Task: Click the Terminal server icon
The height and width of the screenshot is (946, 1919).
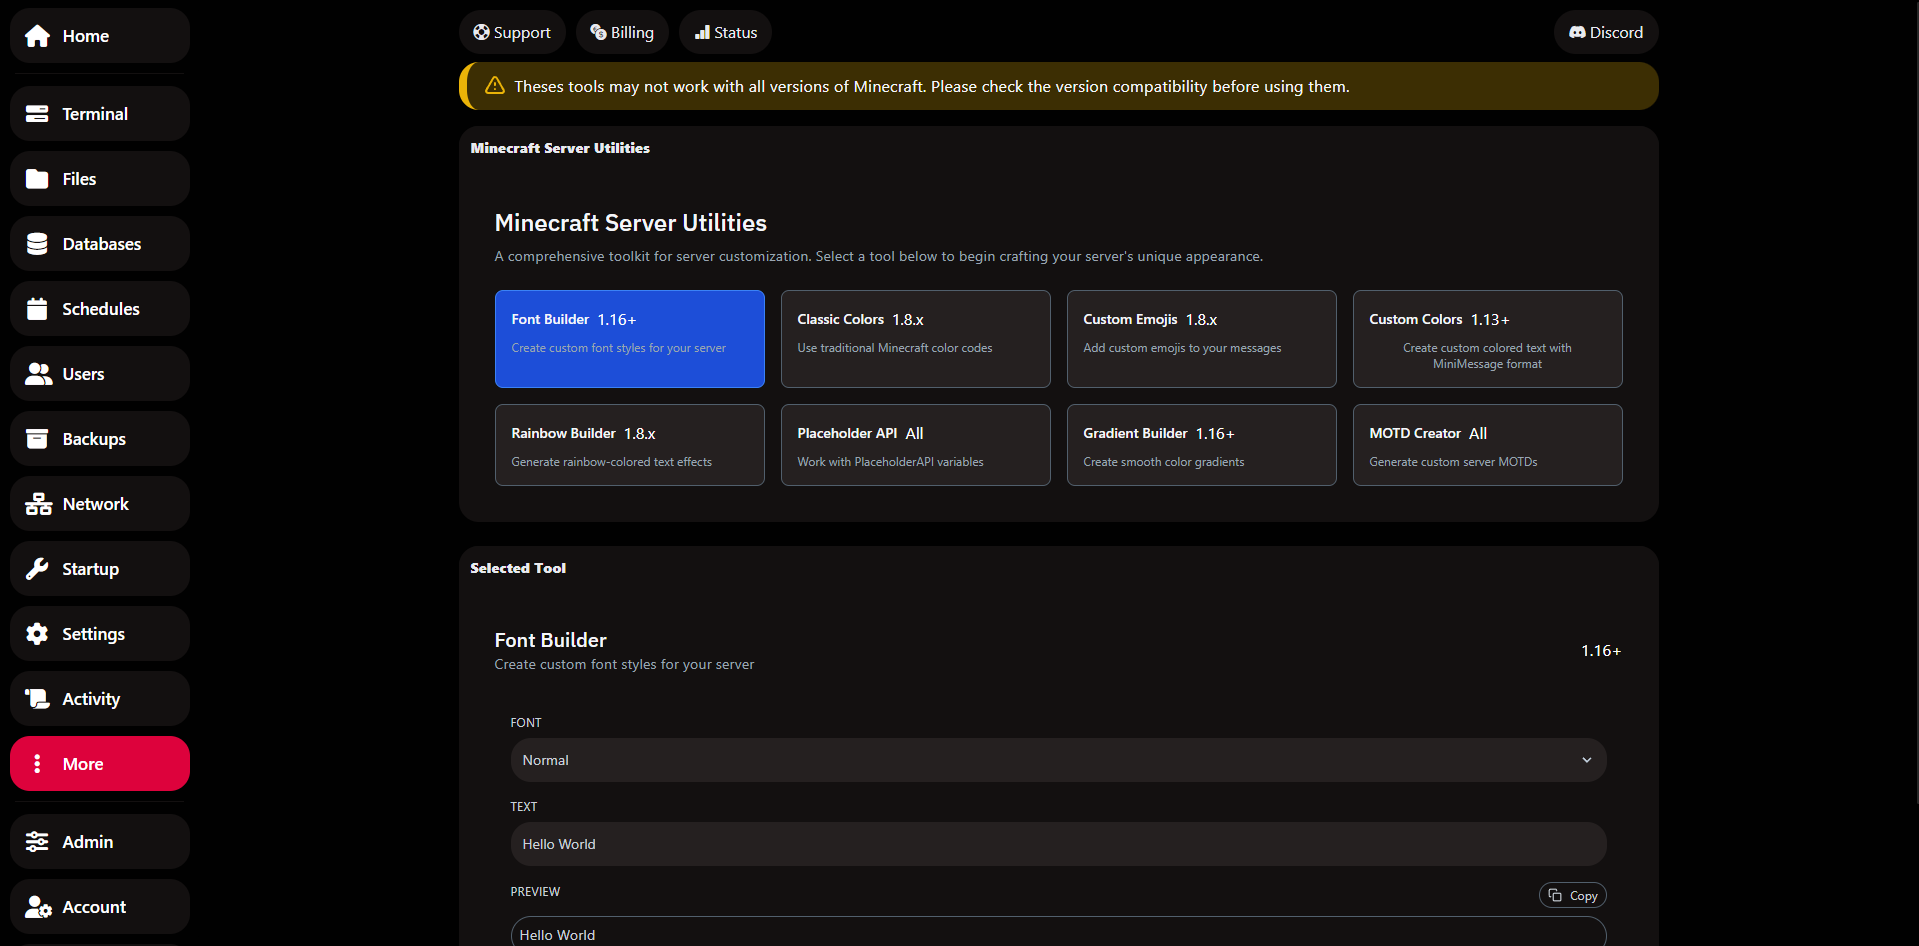Action: (x=37, y=114)
